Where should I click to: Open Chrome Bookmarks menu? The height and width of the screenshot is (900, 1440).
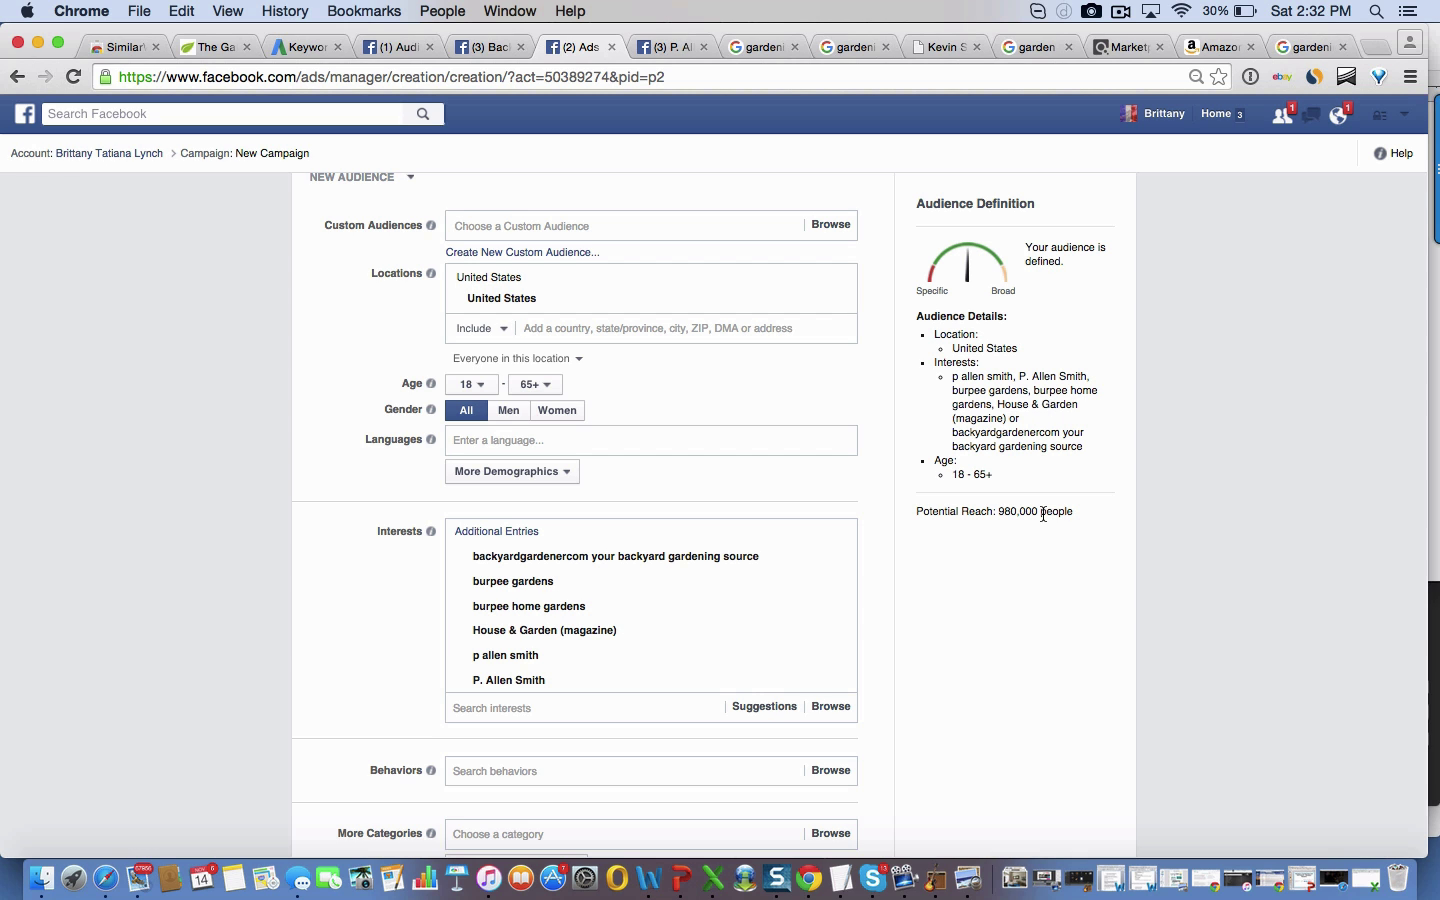click(364, 11)
